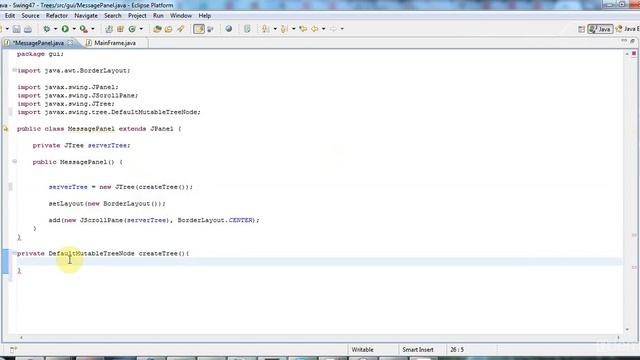Open the Search menu

[113, 16]
